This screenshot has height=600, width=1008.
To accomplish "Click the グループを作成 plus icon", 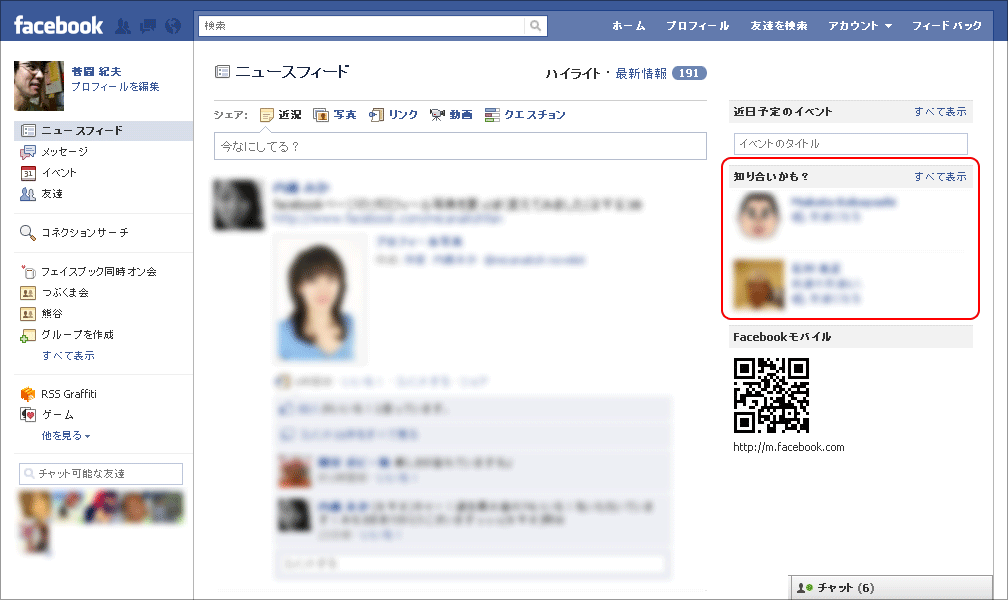I will tap(28, 335).
